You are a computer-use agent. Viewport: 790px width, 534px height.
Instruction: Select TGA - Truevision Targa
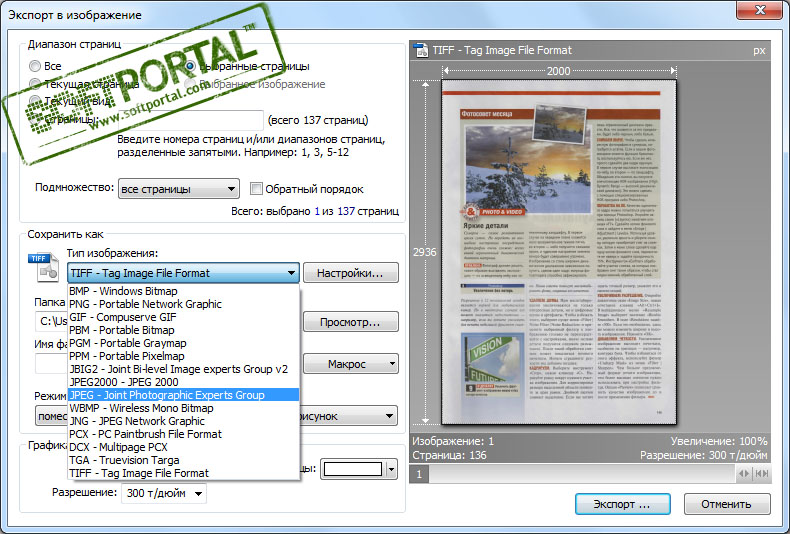[x=183, y=460]
